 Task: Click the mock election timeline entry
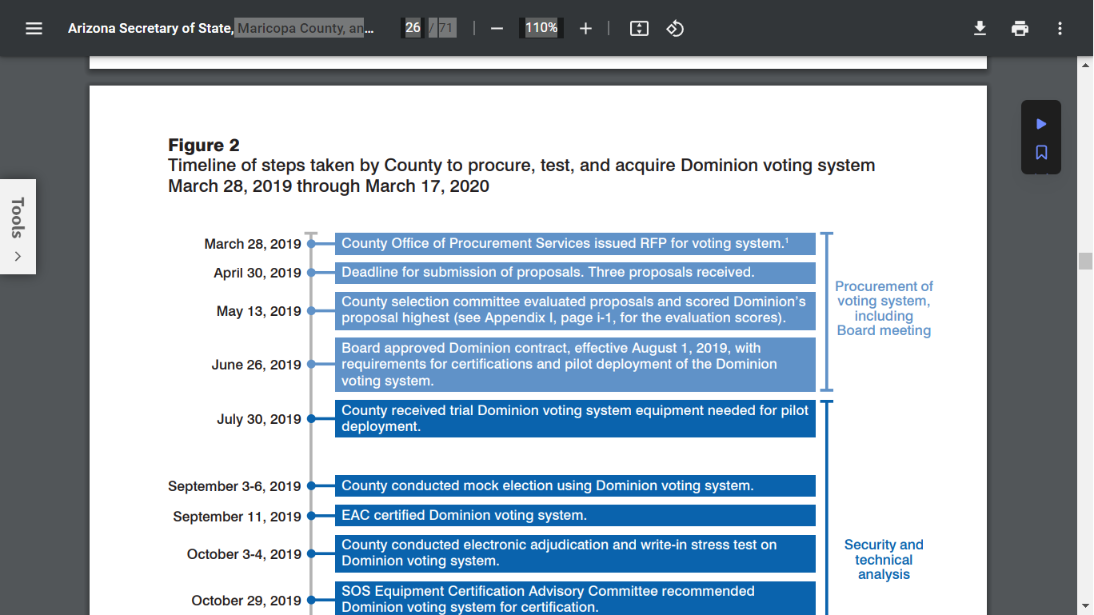(x=575, y=486)
